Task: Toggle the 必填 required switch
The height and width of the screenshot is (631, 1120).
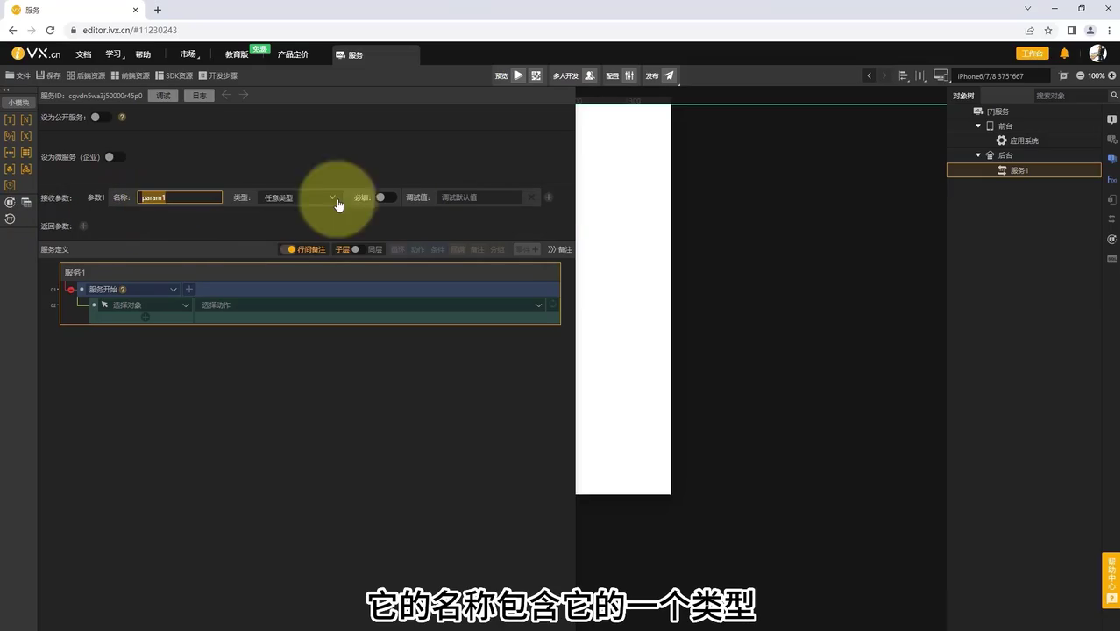Action: [386, 197]
